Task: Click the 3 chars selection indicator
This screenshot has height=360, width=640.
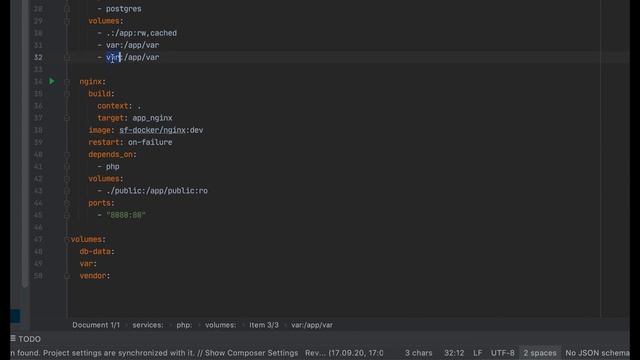Action: pos(418,353)
